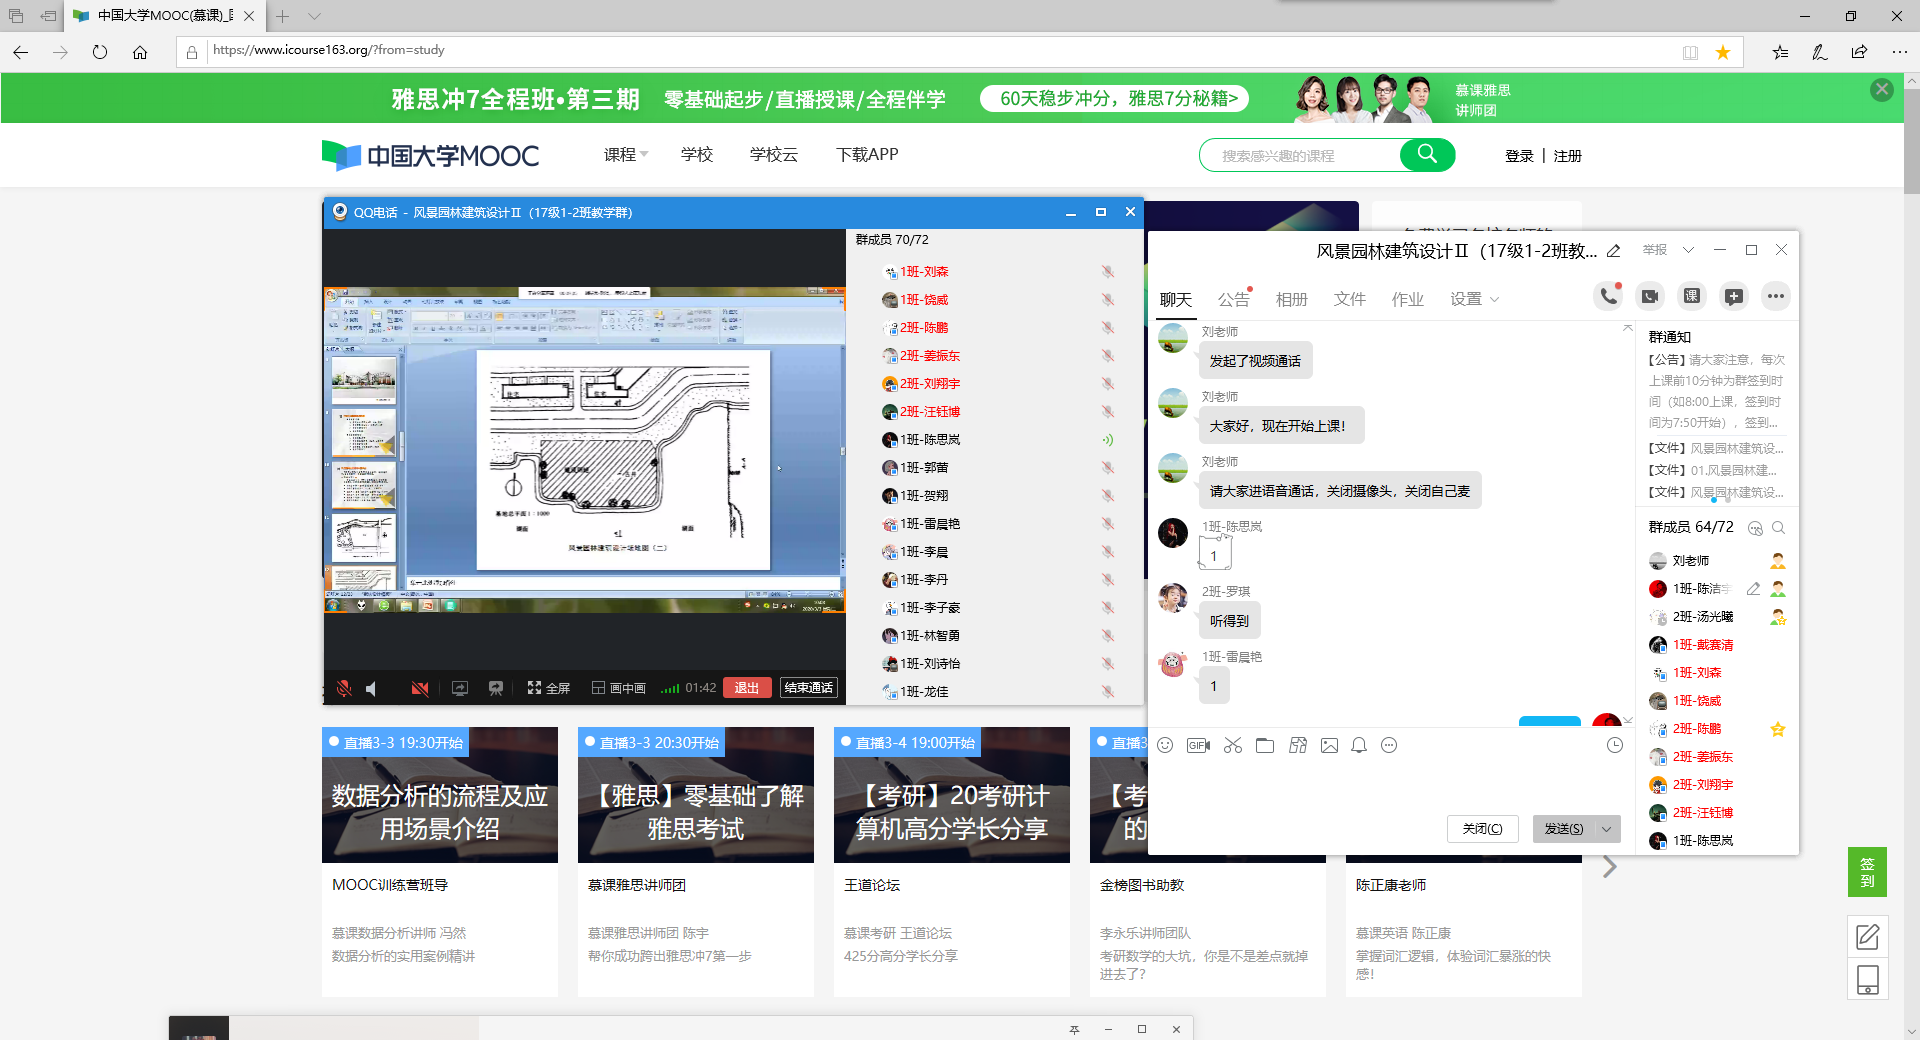
Task: Switch to the 公告 tab
Action: [1233, 299]
